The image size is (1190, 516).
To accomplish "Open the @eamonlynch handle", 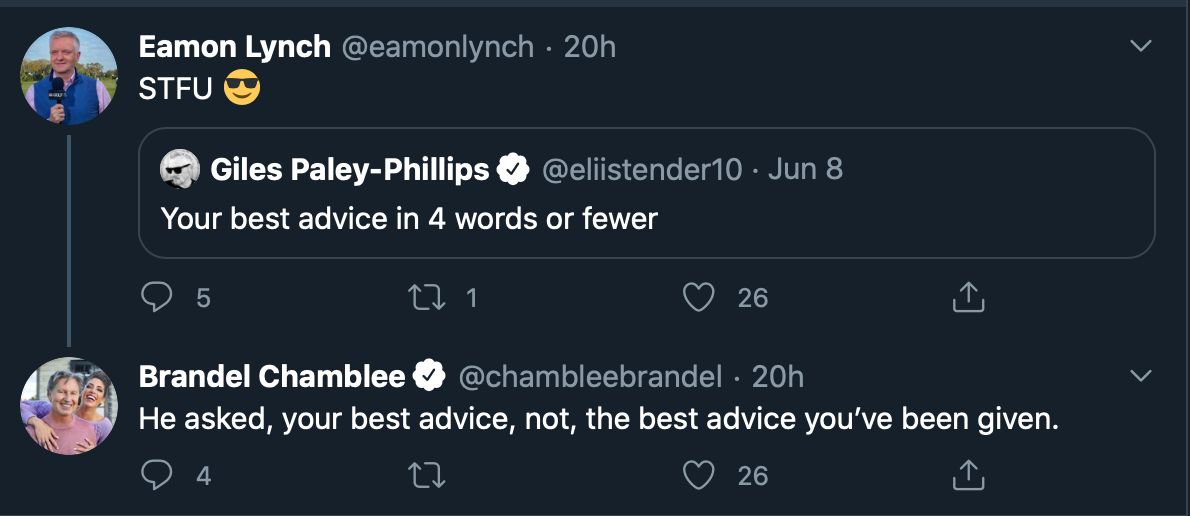I will pyautogui.click(x=438, y=47).
